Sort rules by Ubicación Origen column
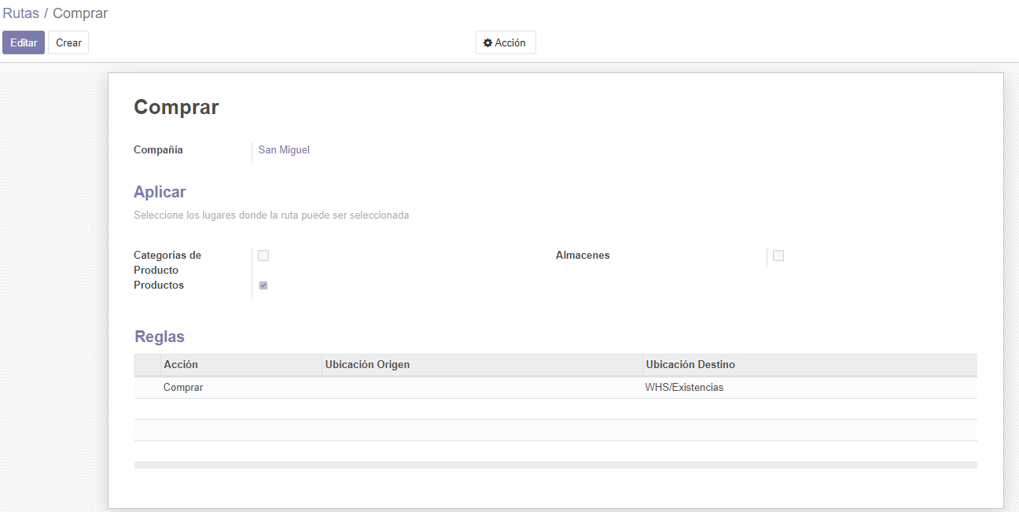1019x512 pixels. 482,365
